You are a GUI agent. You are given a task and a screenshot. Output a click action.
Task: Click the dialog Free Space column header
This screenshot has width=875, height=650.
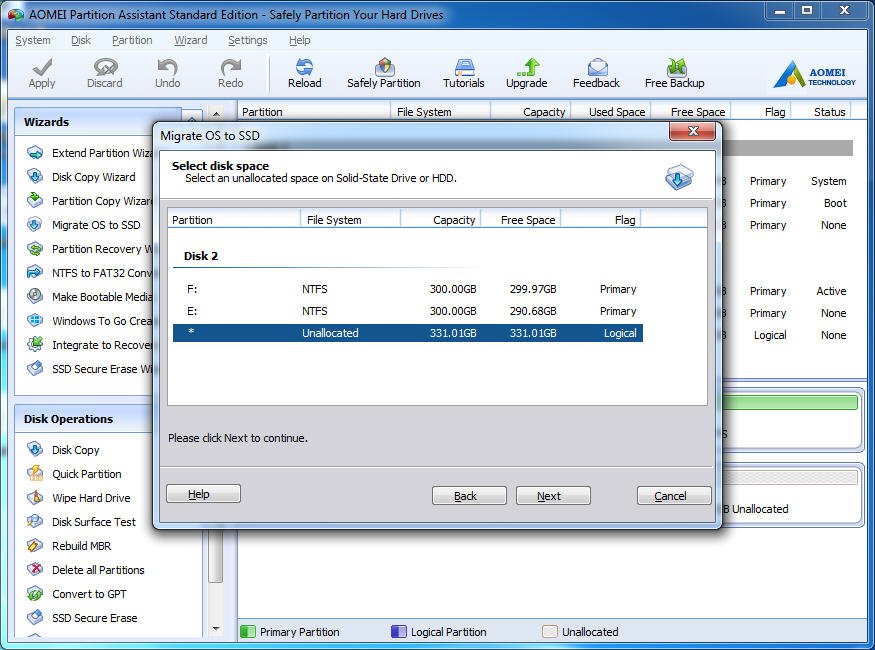coord(521,220)
